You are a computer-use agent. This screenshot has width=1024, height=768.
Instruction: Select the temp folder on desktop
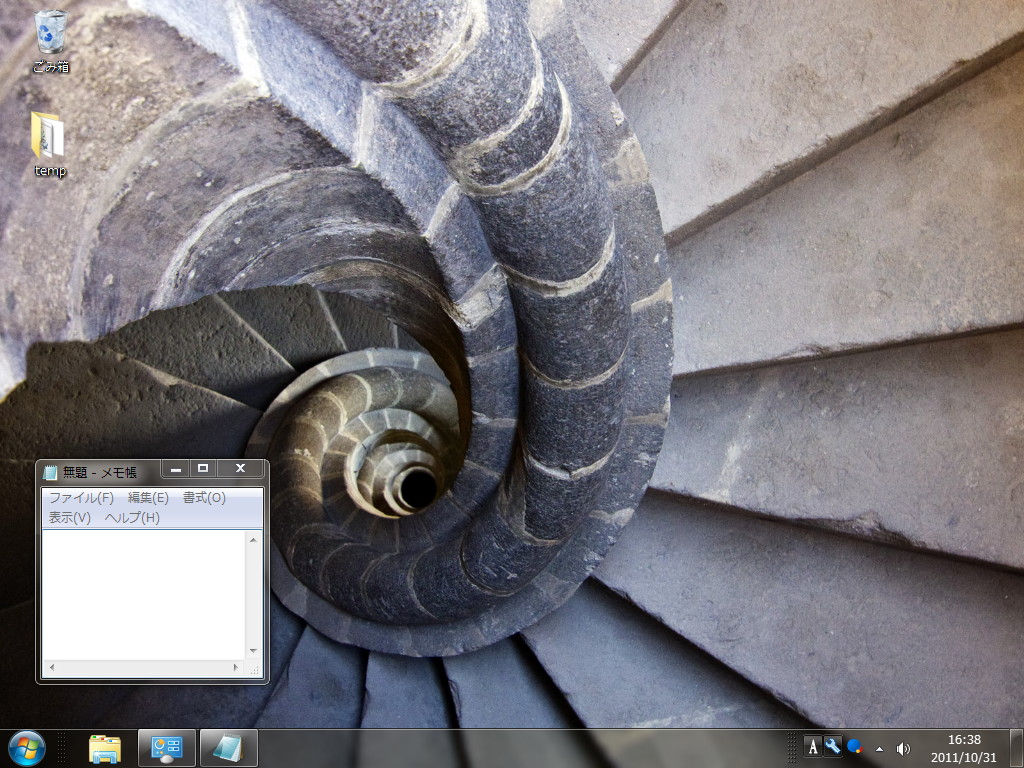(50, 144)
